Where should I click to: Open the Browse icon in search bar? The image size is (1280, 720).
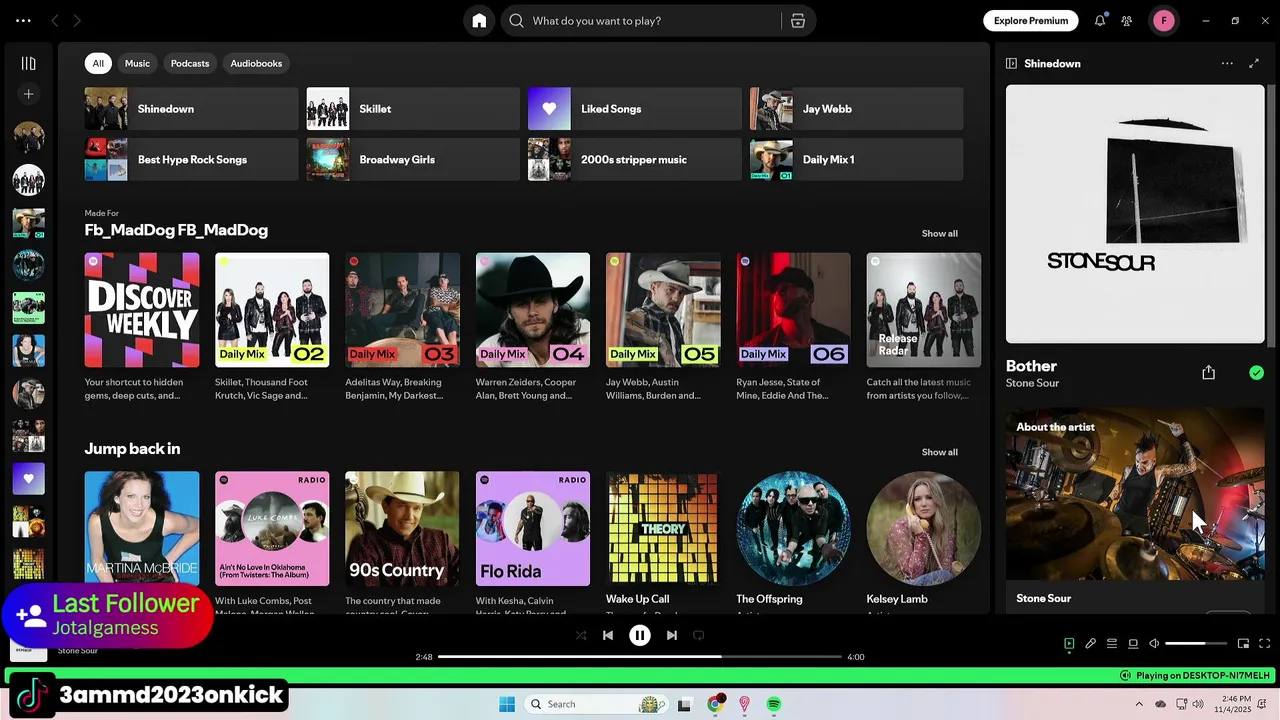pyautogui.click(x=798, y=21)
